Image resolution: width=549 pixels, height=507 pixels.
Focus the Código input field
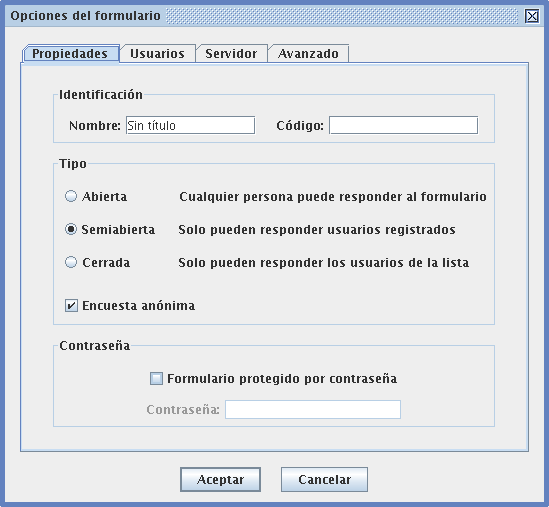(x=403, y=125)
